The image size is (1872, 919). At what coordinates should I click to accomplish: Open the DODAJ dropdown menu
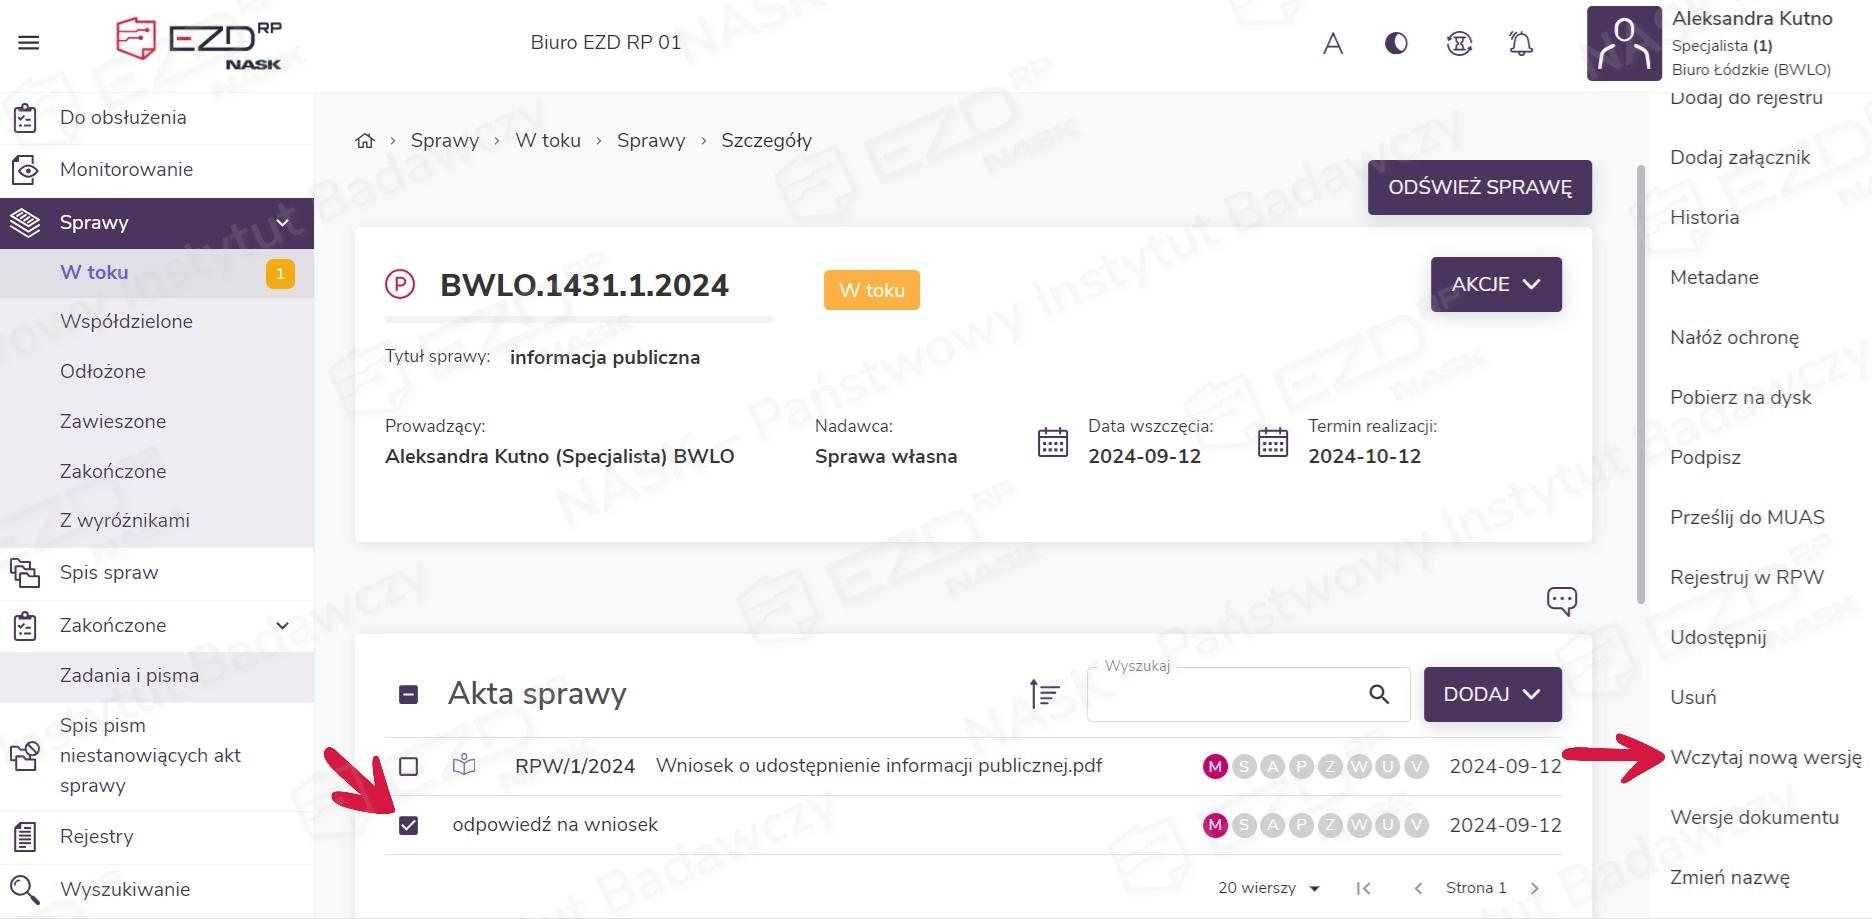click(1492, 694)
